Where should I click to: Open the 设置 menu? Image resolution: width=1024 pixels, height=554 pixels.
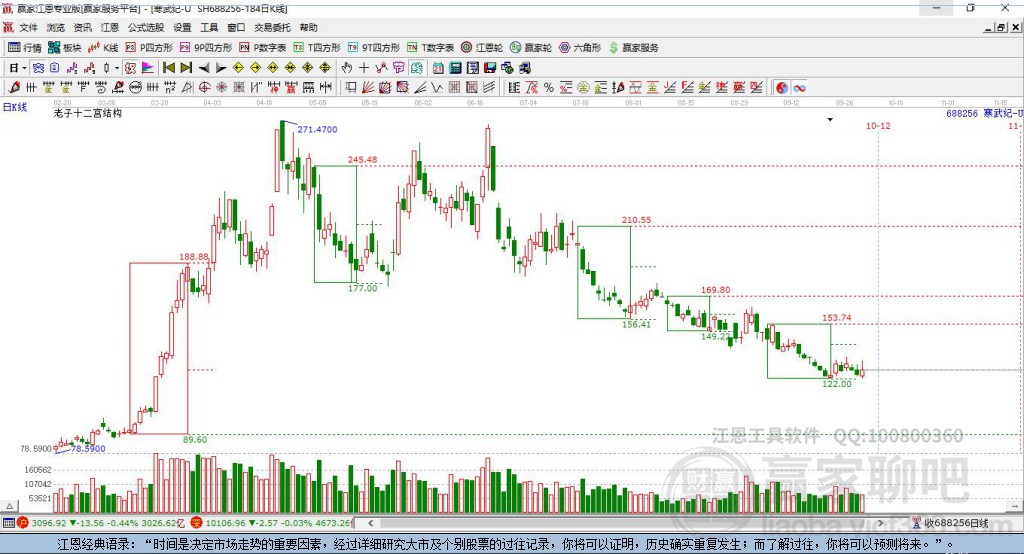click(x=182, y=27)
